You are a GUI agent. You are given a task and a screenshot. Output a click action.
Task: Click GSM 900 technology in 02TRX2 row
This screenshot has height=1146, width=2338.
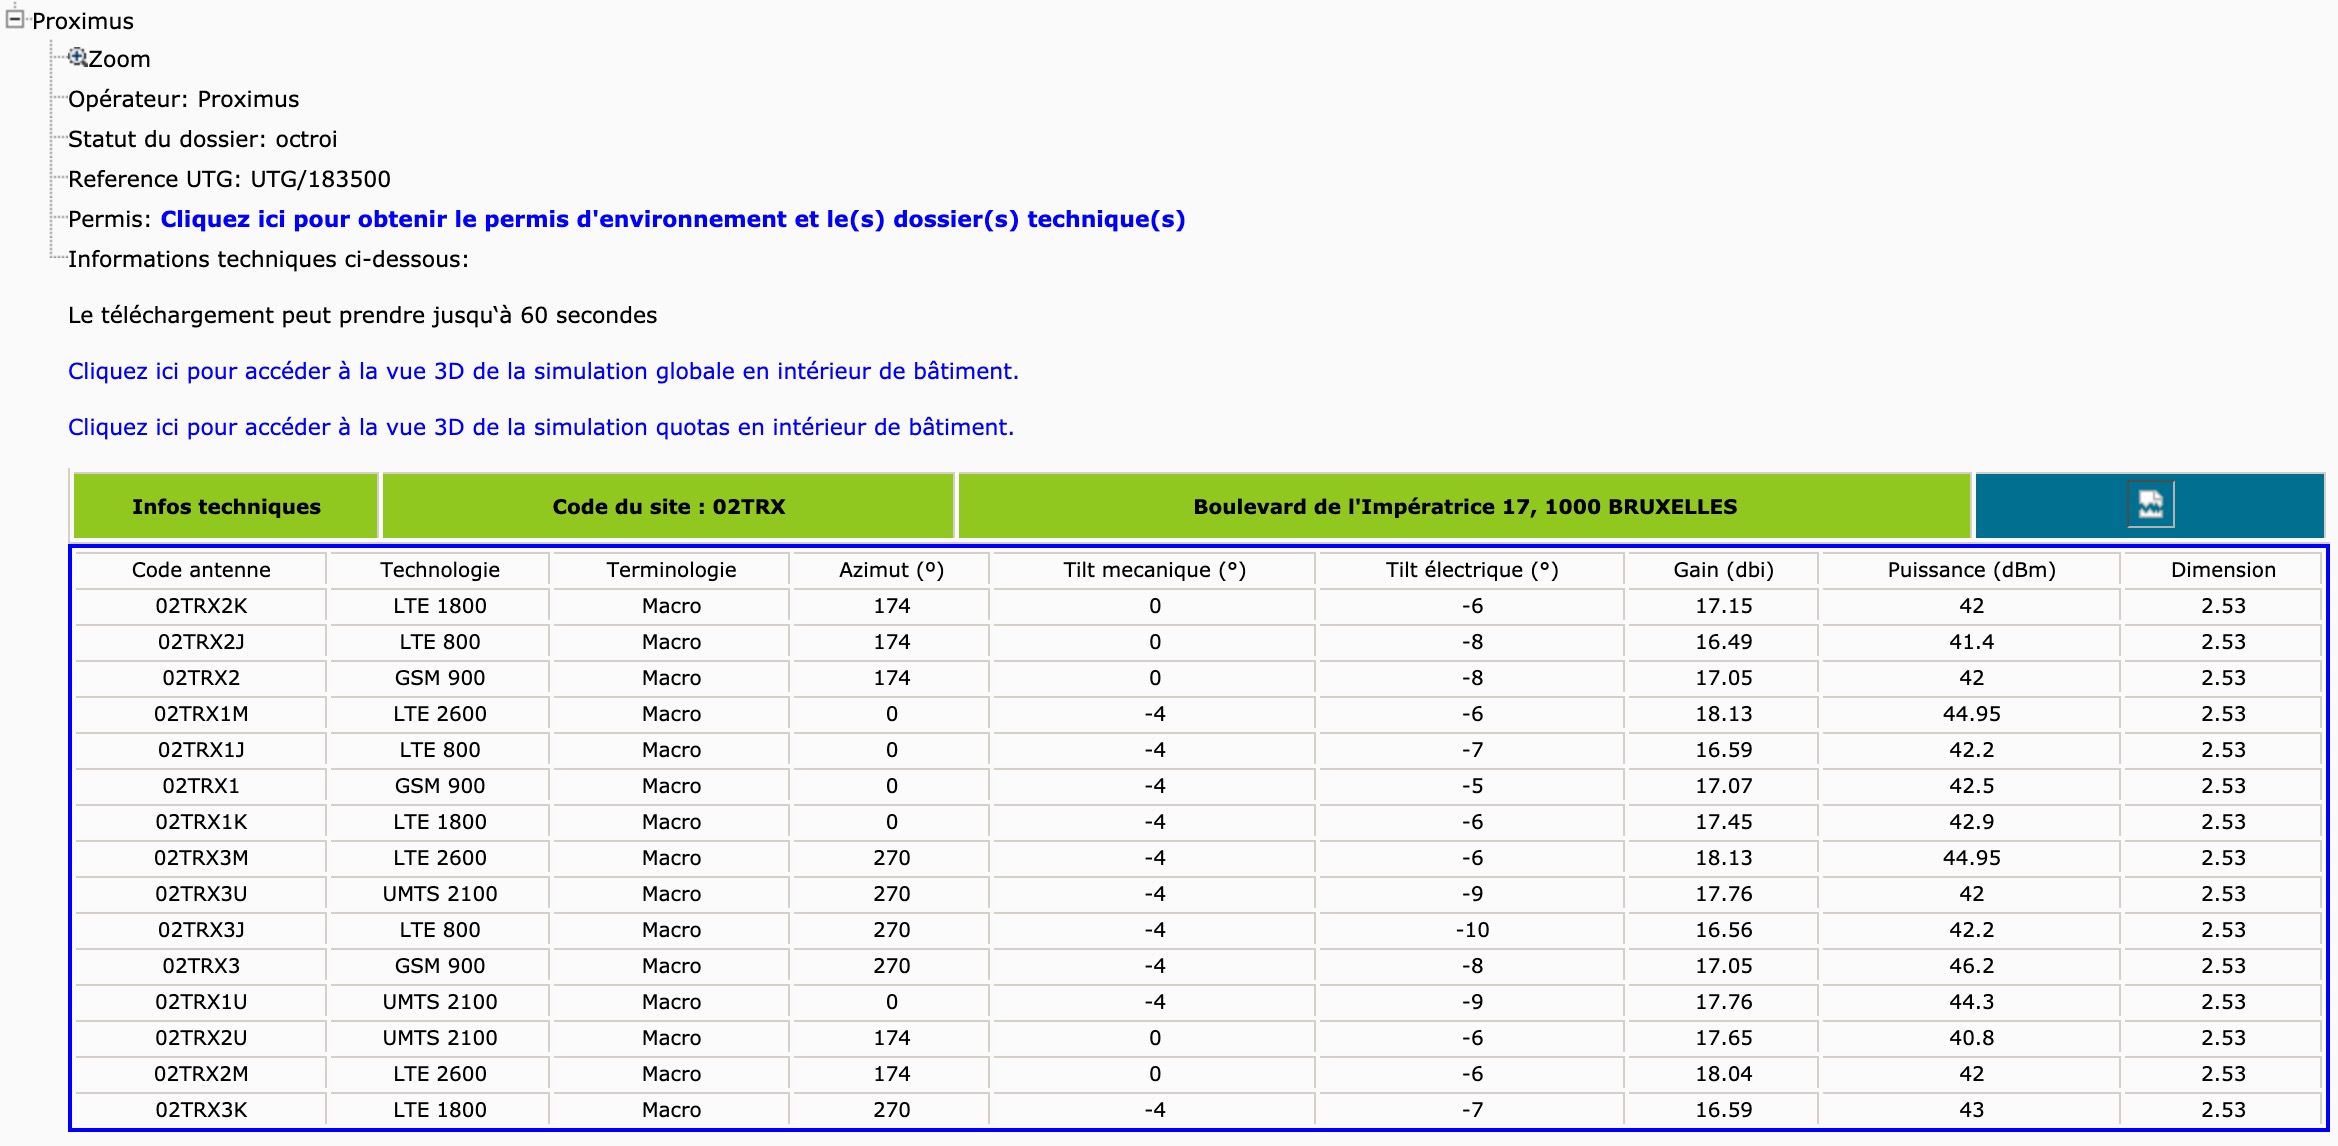click(x=439, y=678)
